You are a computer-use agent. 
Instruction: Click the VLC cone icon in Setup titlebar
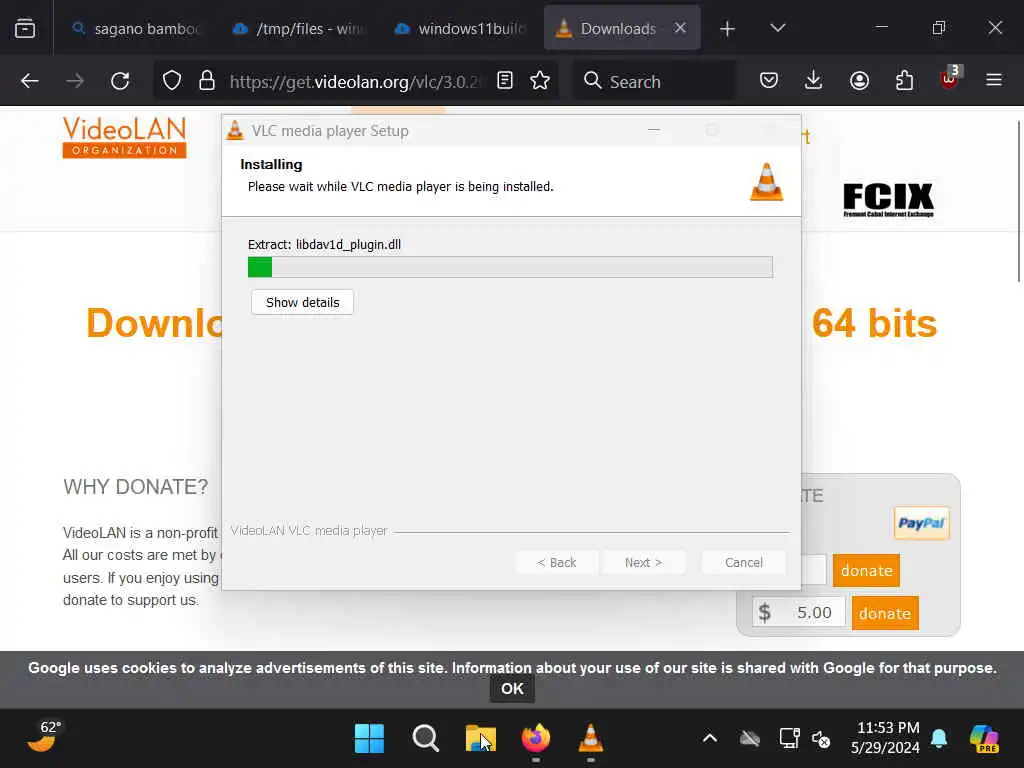pyautogui.click(x=235, y=130)
